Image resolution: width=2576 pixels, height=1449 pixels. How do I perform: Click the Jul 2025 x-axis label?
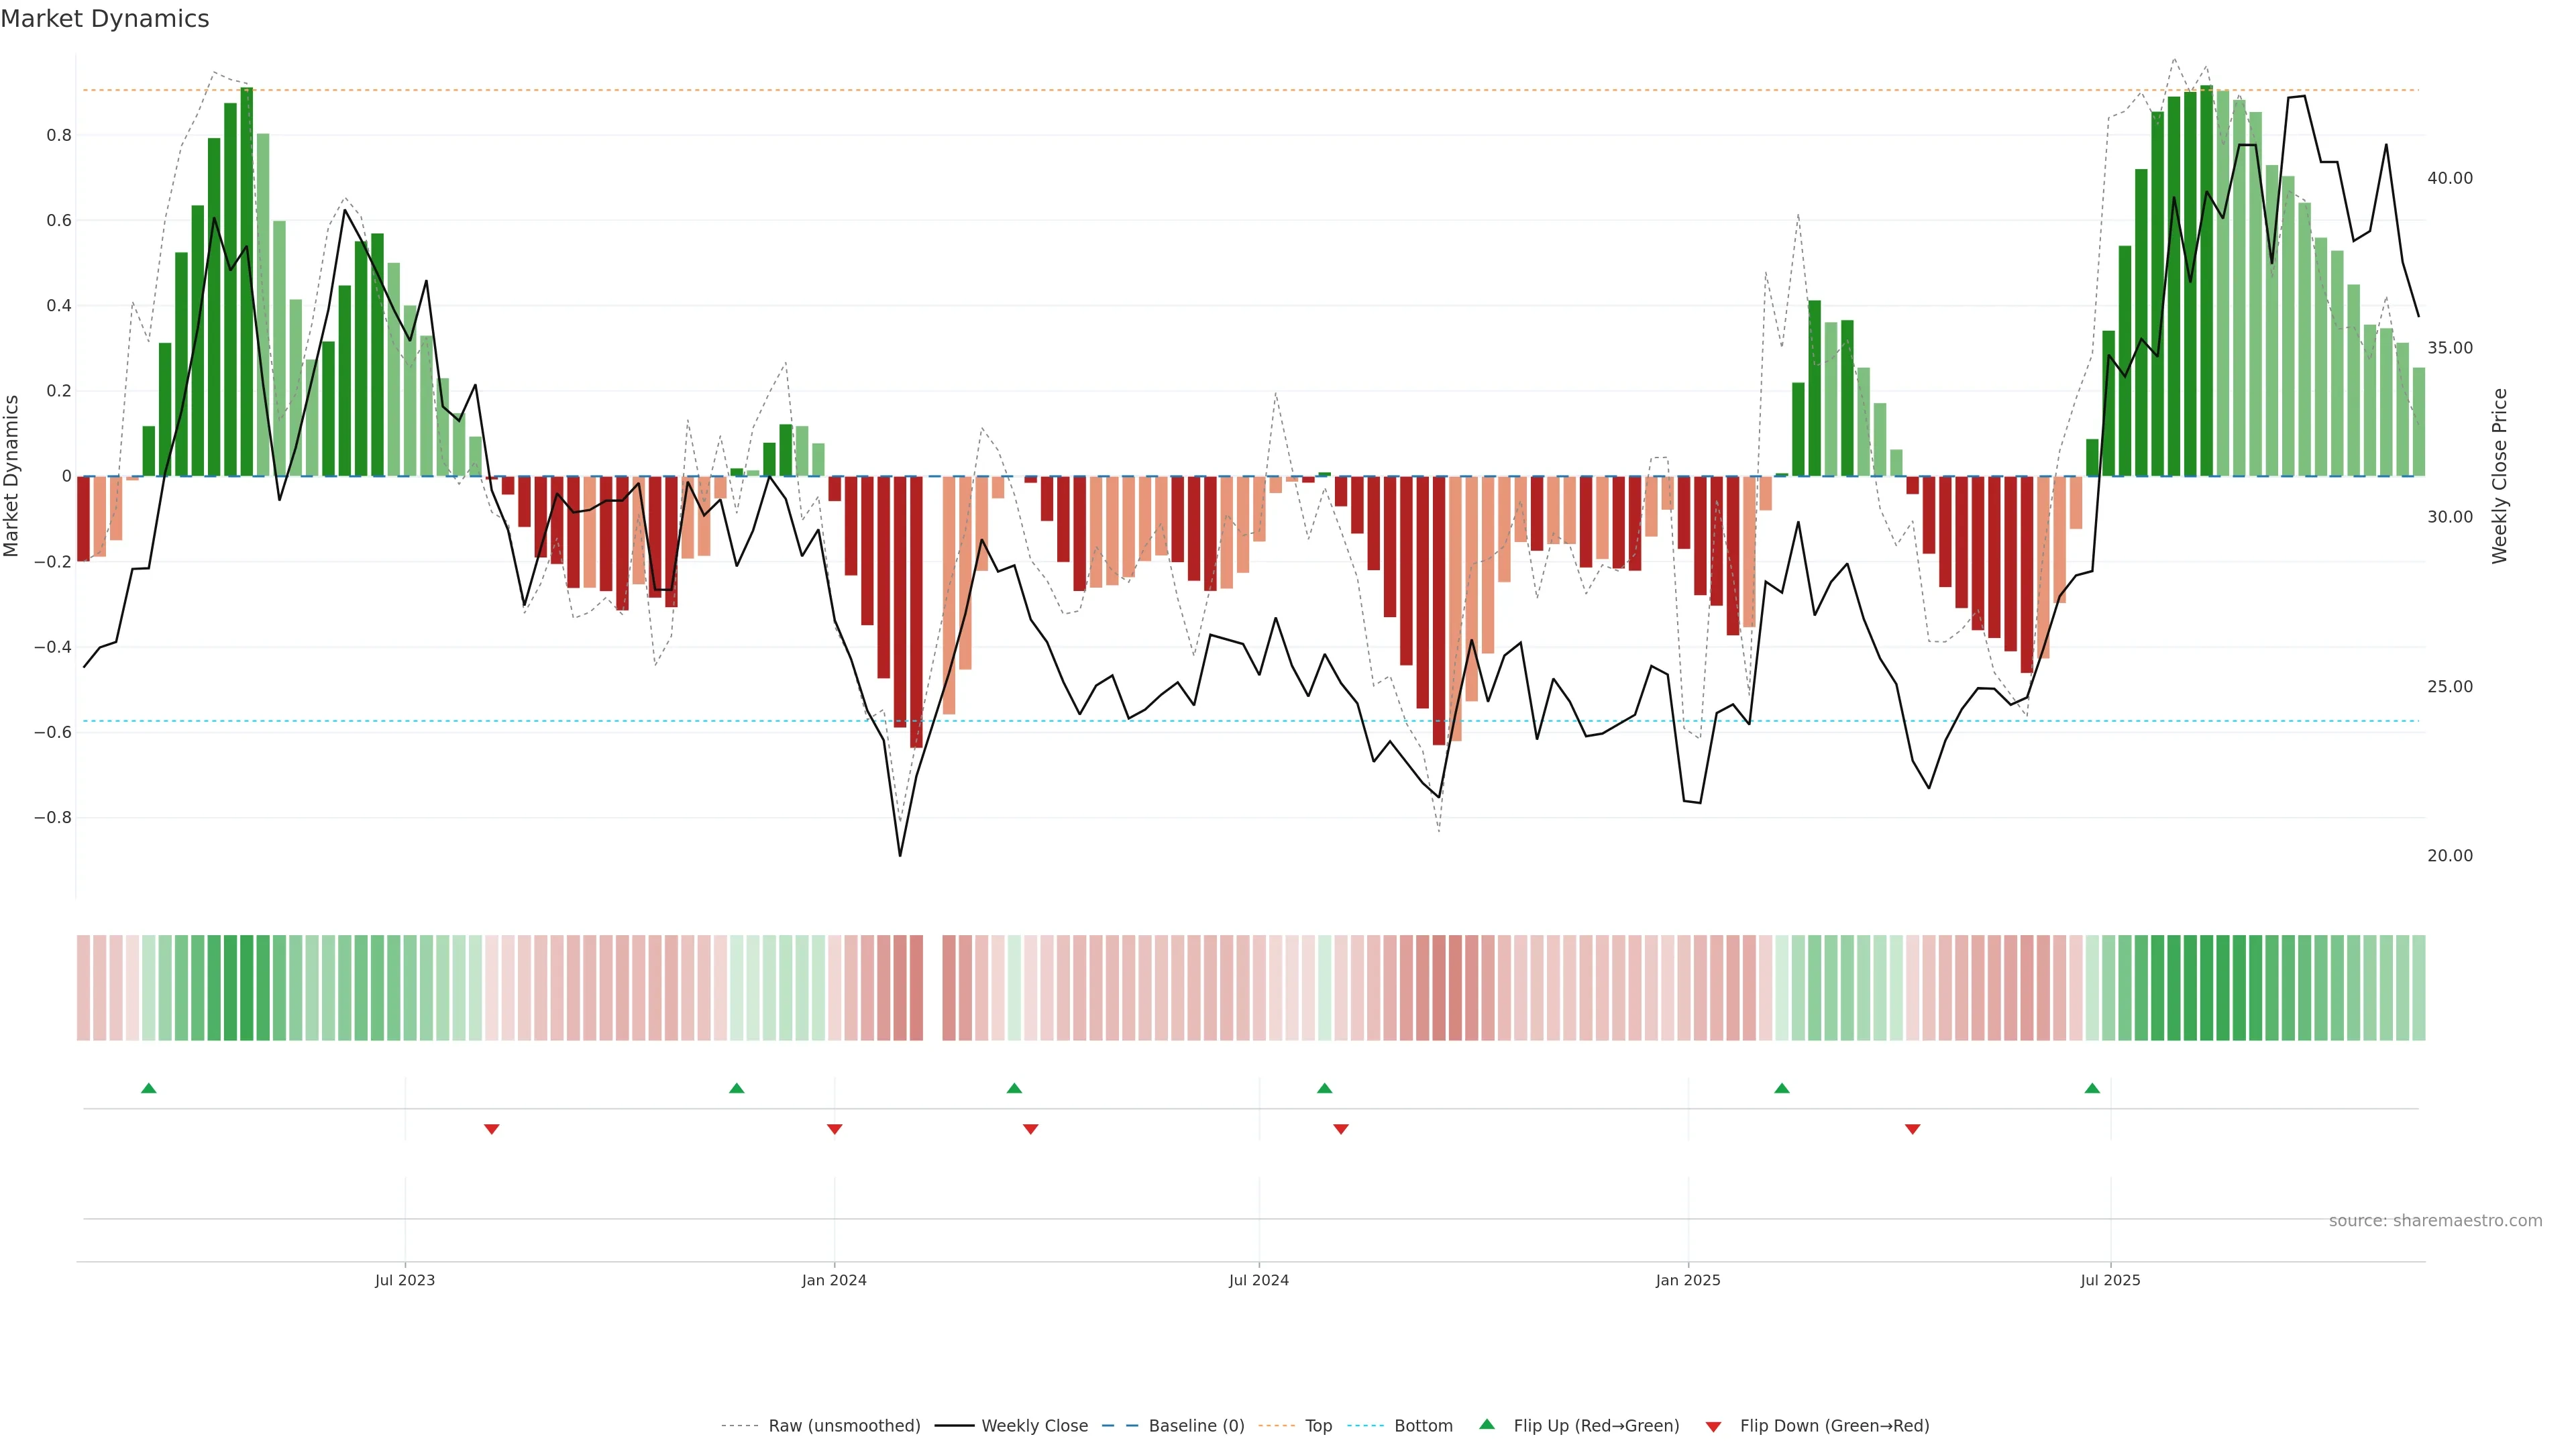pyautogui.click(x=2110, y=1280)
